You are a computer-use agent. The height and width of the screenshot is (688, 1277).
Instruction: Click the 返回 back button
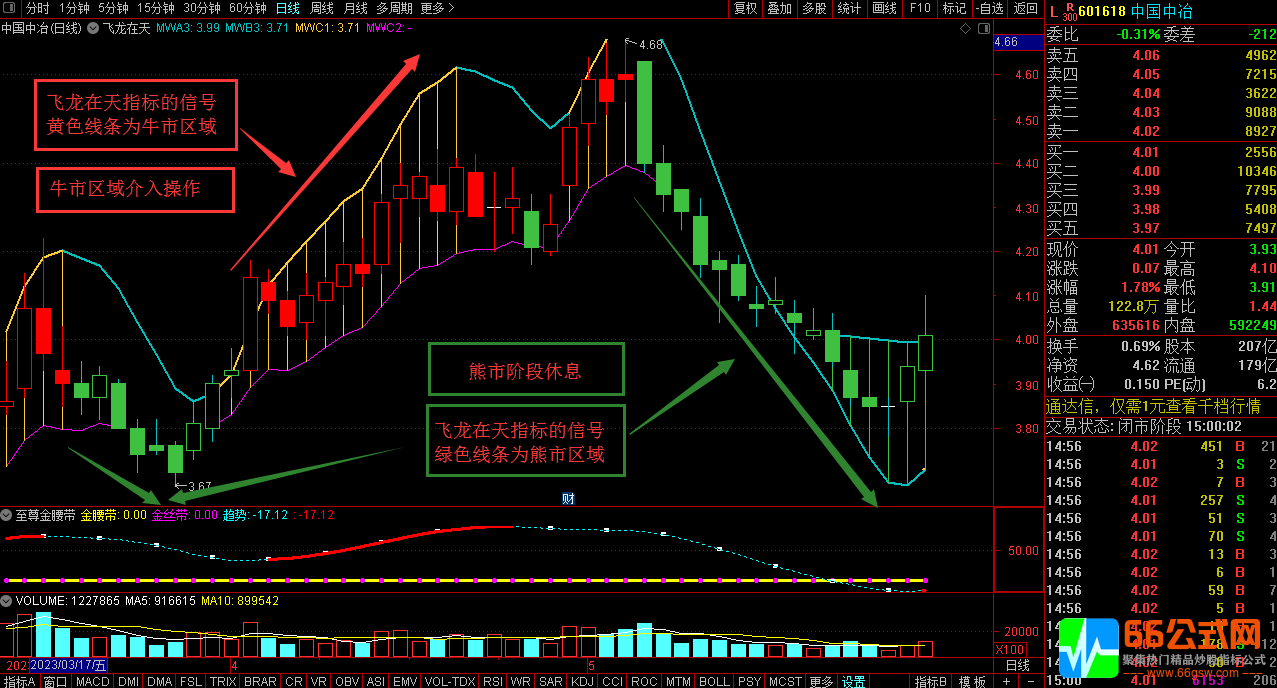click(1025, 8)
